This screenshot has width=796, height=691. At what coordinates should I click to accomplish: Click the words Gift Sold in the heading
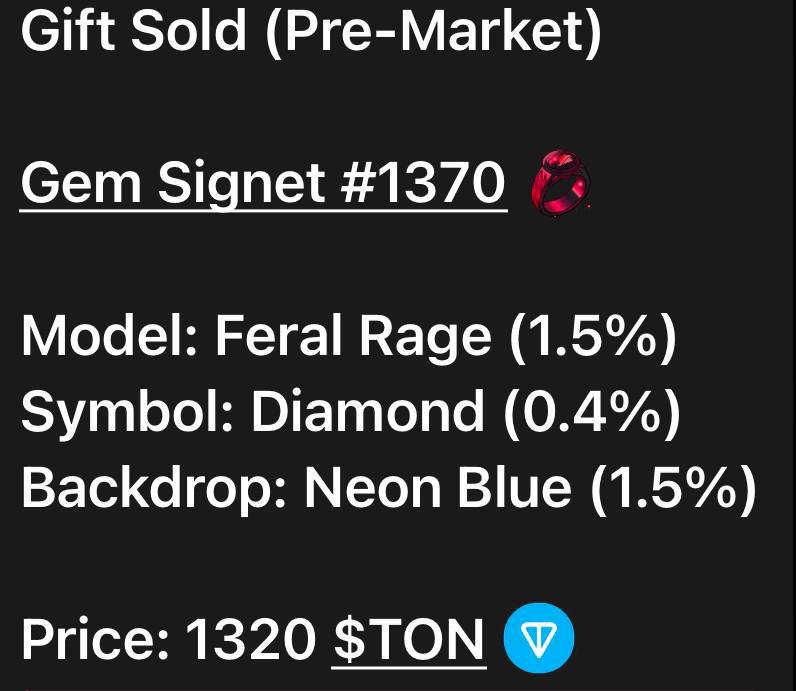pos(134,30)
